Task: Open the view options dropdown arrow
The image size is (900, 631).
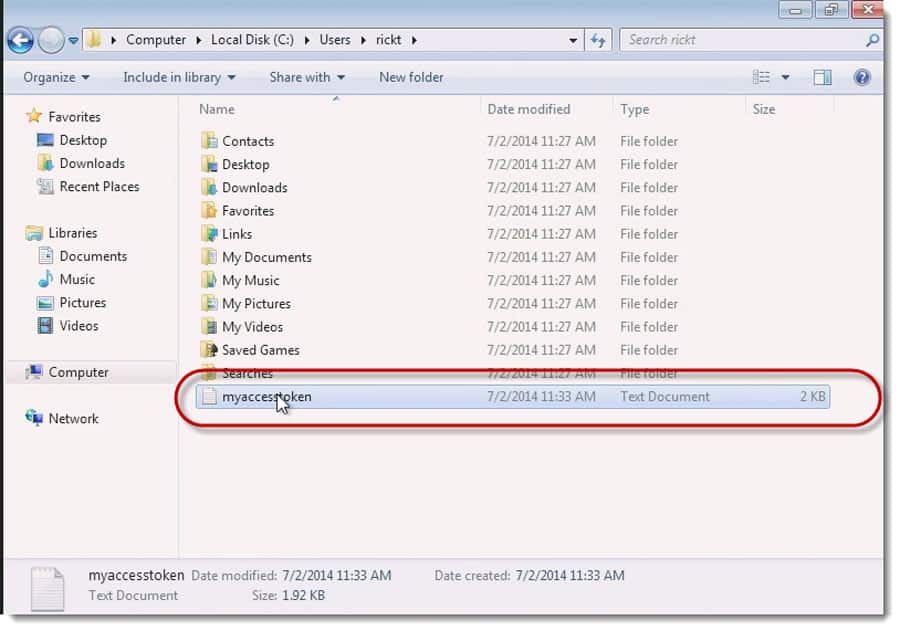Action: [785, 77]
